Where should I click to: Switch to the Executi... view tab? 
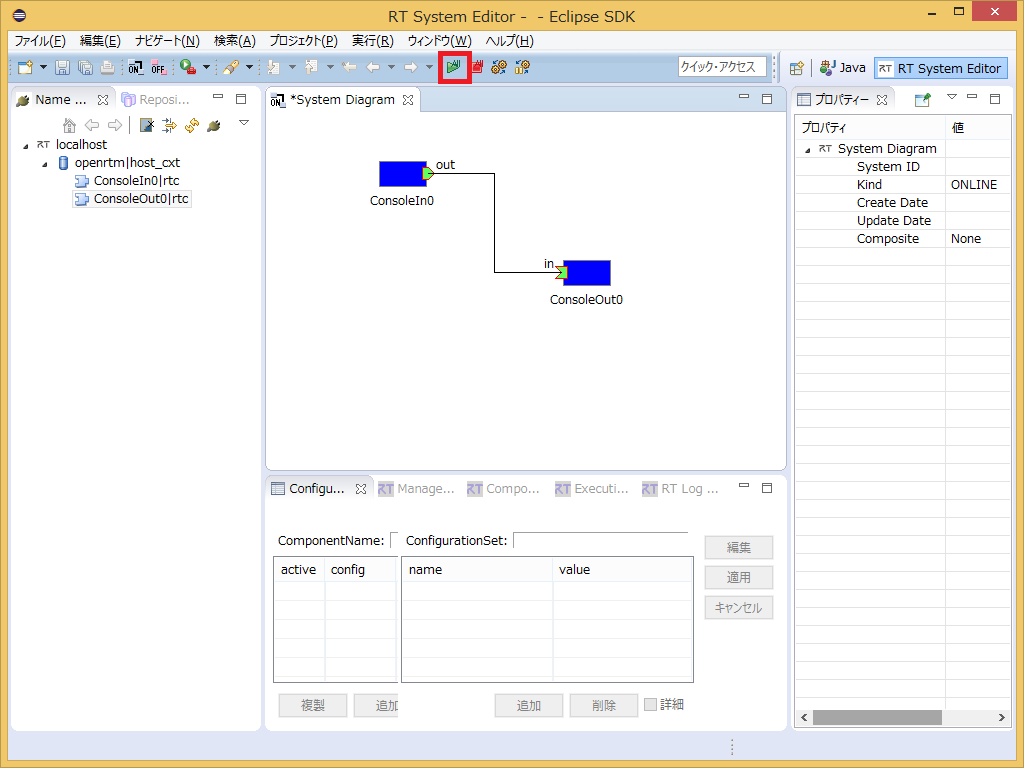click(x=592, y=488)
